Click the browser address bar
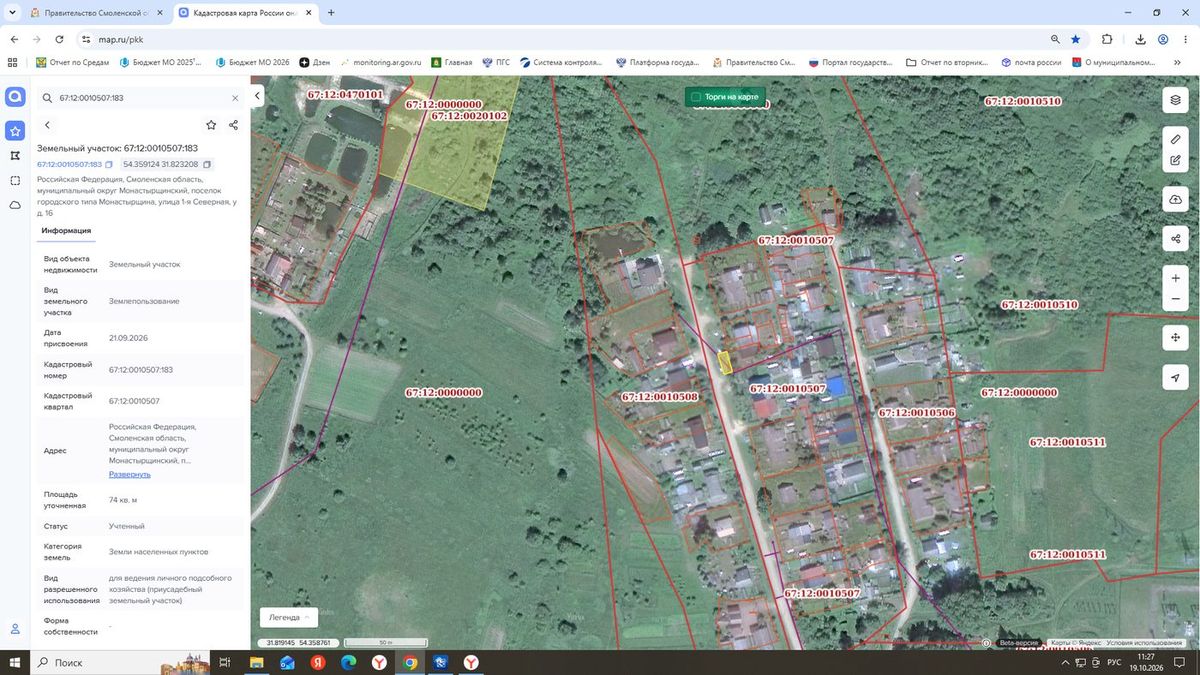The image size is (1200, 675). (560, 39)
